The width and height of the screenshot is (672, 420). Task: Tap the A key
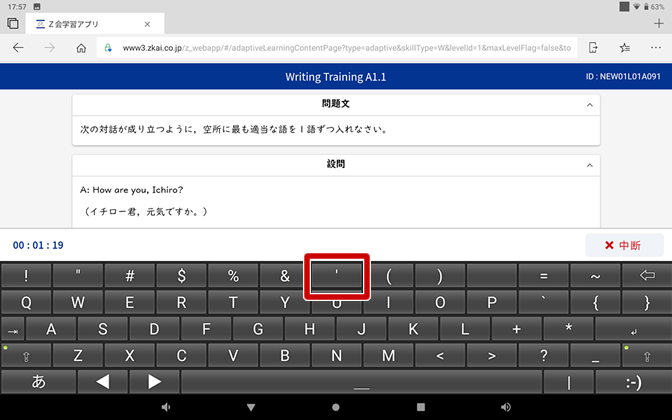tap(51, 329)
